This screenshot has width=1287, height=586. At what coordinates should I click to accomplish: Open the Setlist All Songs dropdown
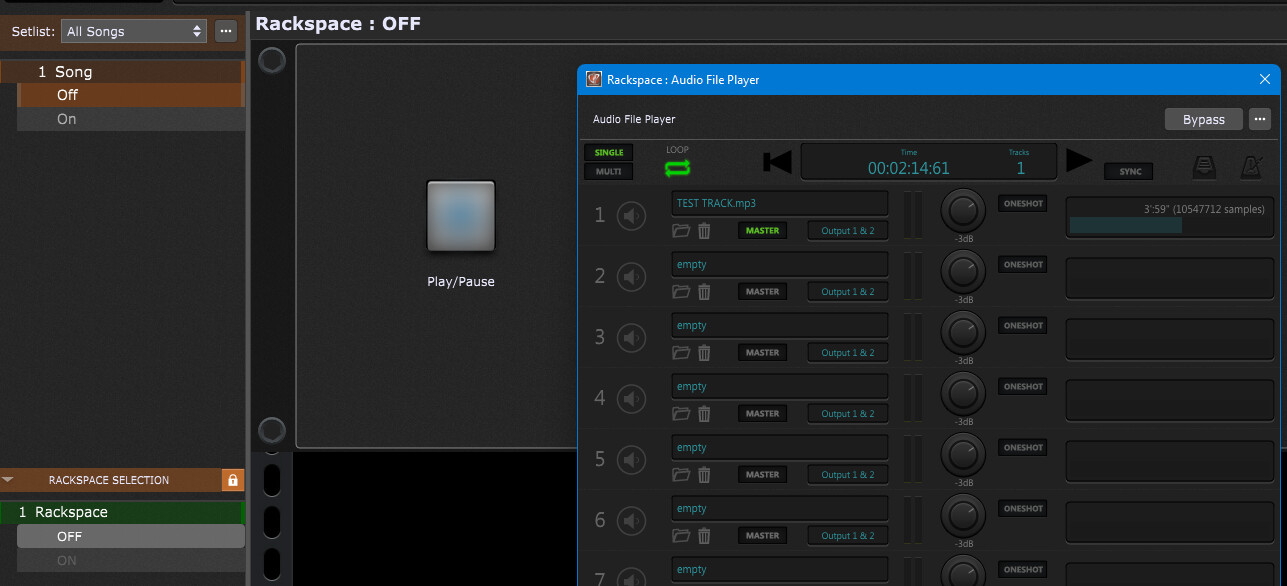click(134, 32)
